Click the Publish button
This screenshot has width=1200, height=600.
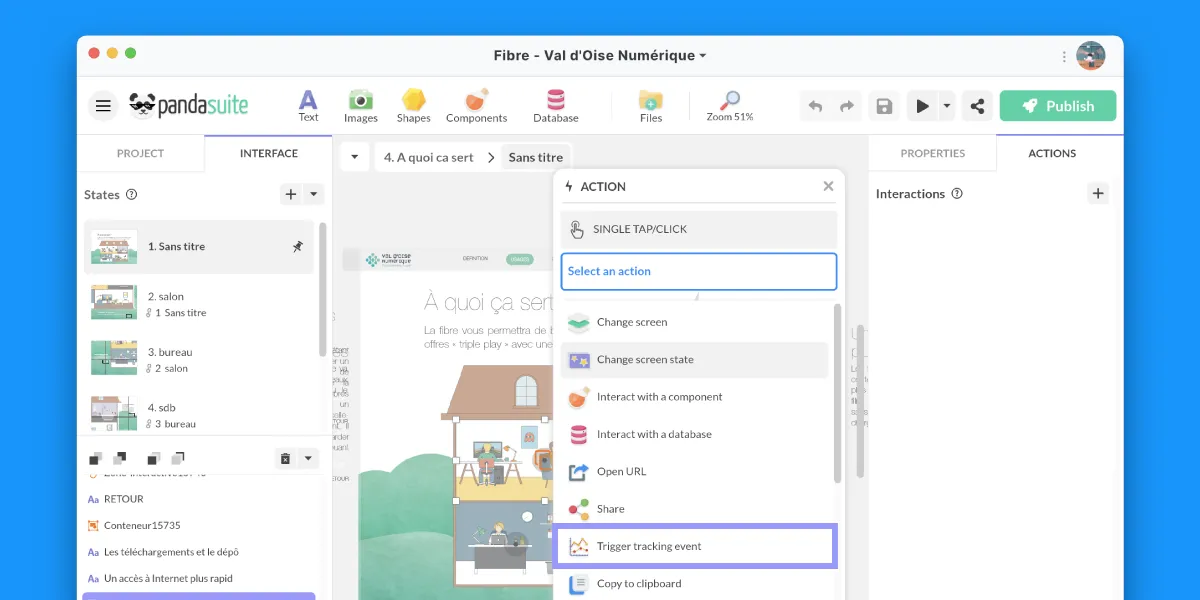click(1057, 106)
